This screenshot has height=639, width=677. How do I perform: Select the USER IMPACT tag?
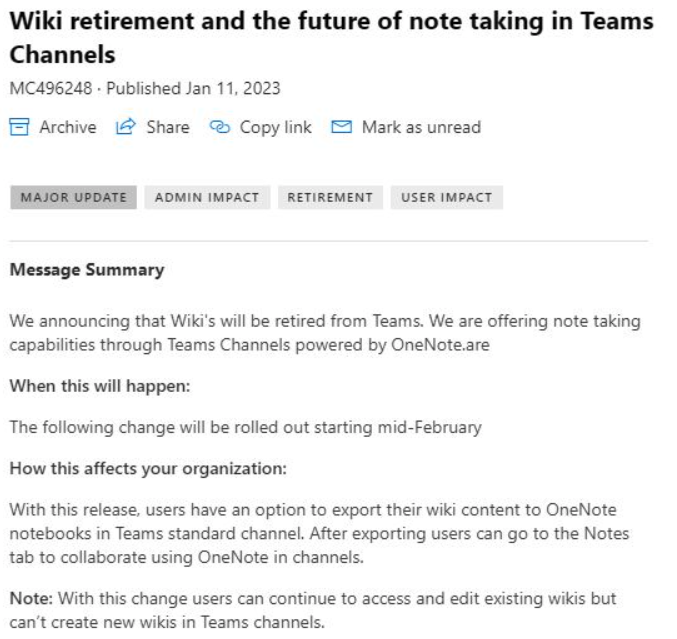pos(446,197)
